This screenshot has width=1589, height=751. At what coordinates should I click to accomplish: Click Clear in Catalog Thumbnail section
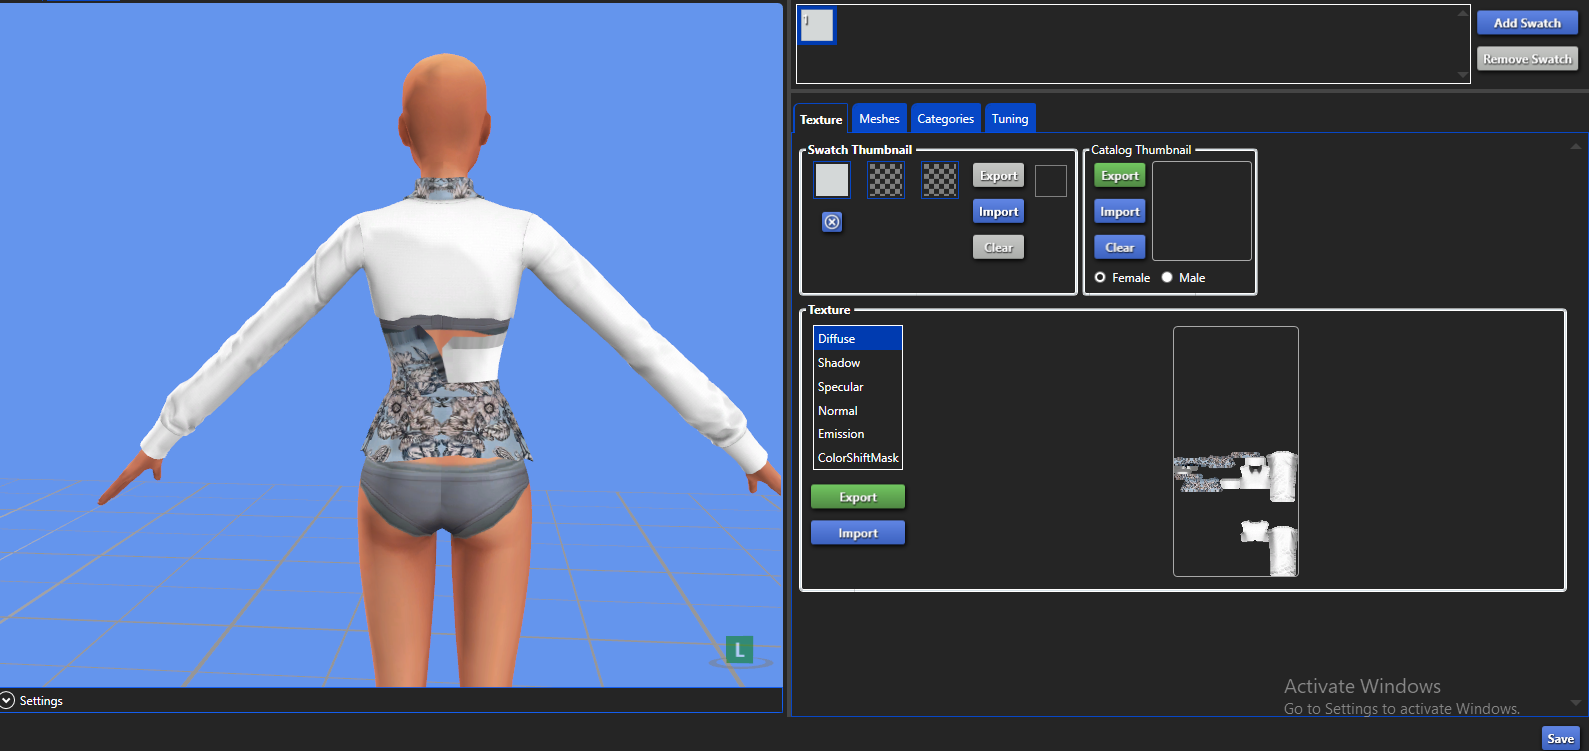[1119, 248]
